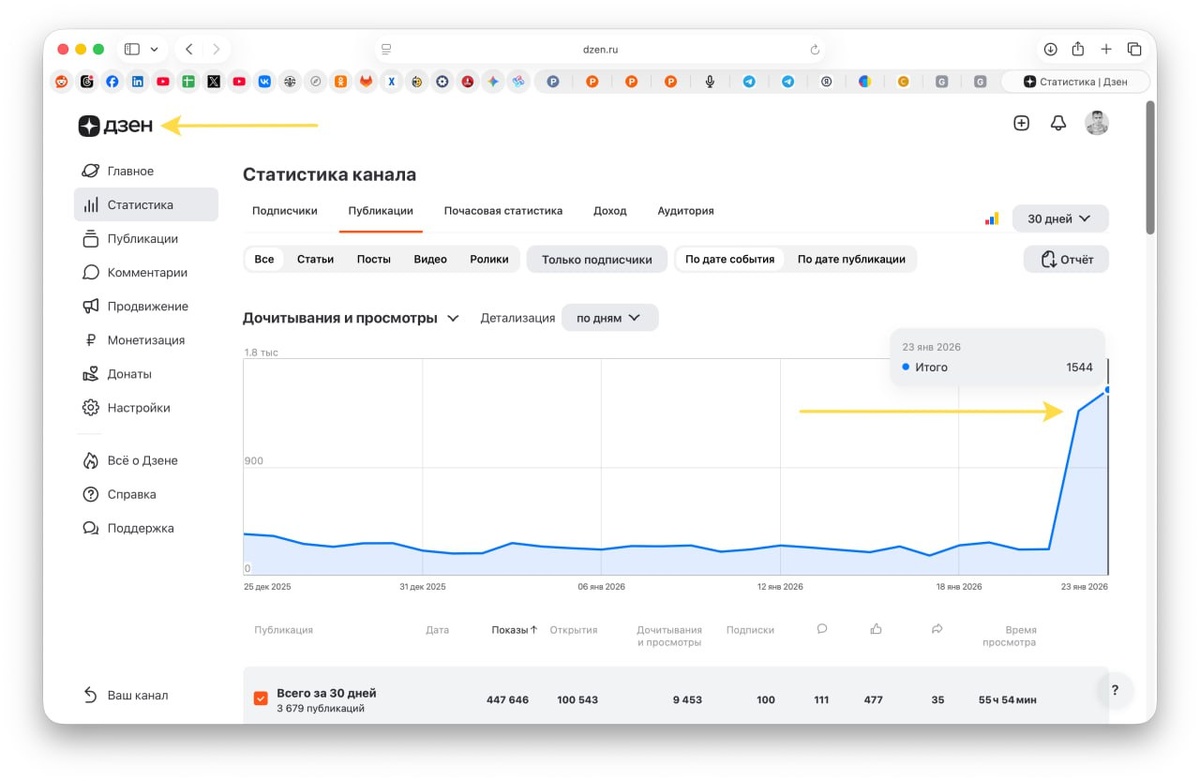Click the colored bar chart icon
Screen dimensions: 1200x781
coord(992,218)
